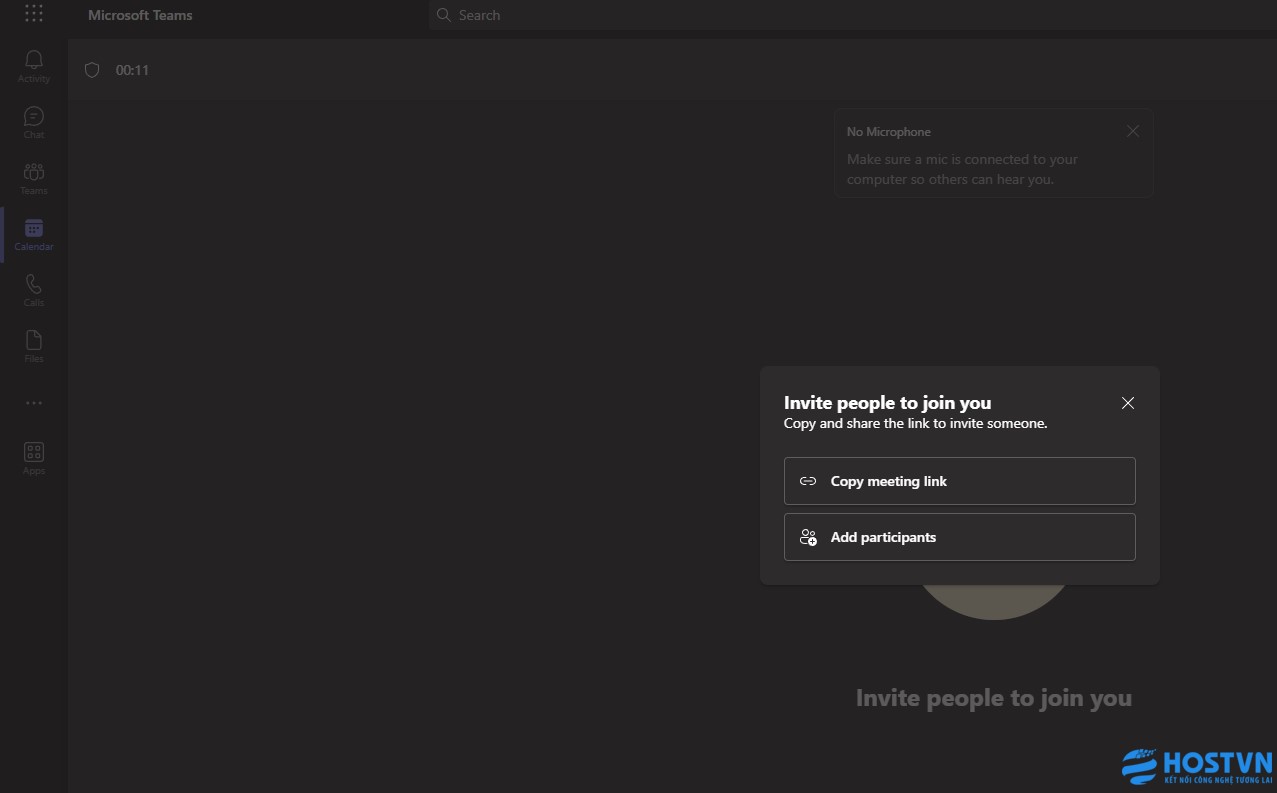Click the Search box

[853, 15]
